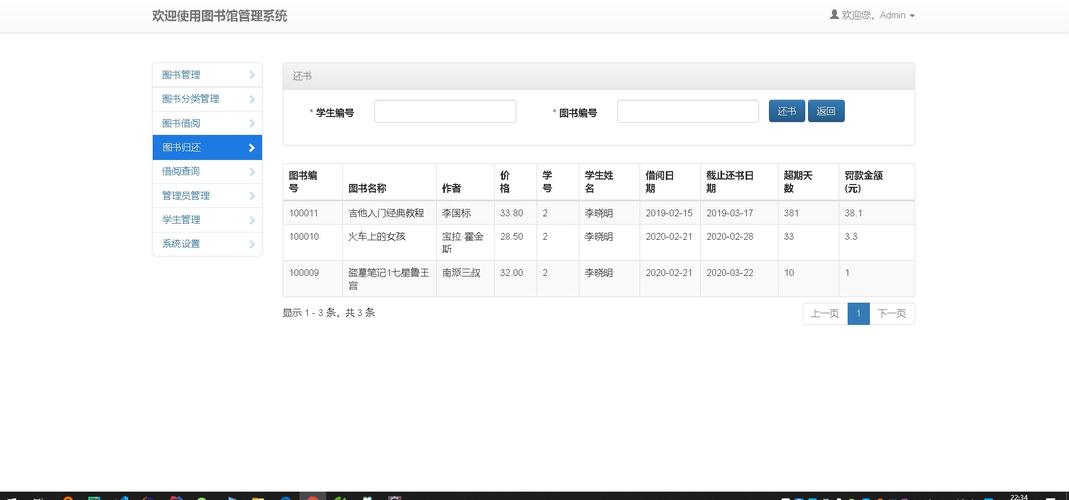This screenshot has height=500, width=1069.
Task: Click the borrow date 2019-02-15
Action: tap(669, 213)
